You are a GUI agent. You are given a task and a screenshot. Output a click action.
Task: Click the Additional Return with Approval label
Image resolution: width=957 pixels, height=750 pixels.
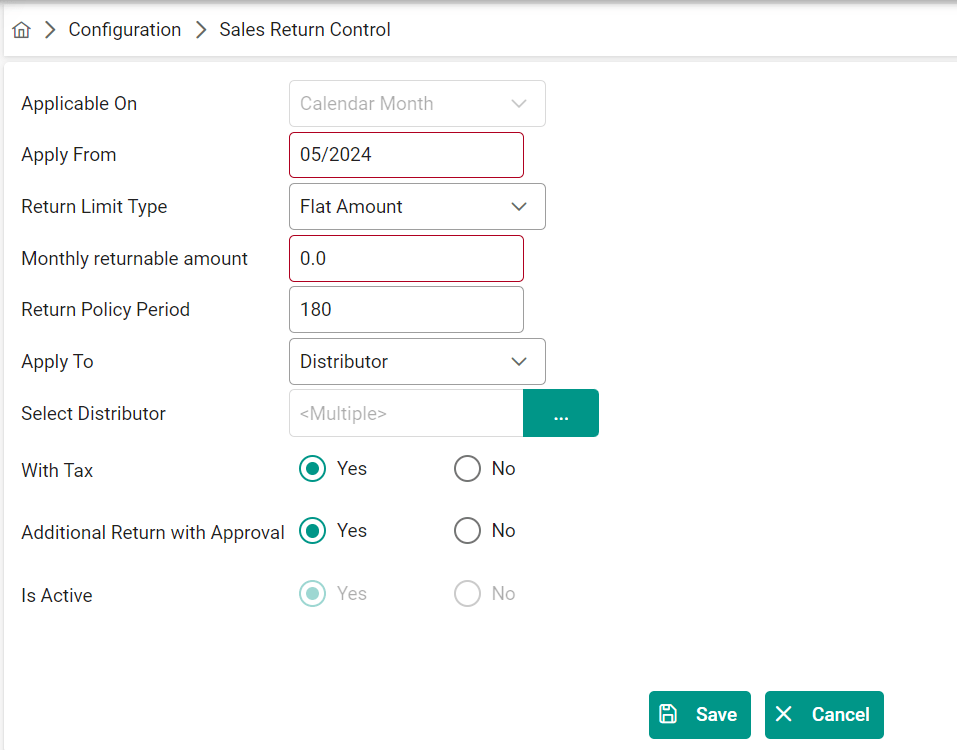[153, 533]
